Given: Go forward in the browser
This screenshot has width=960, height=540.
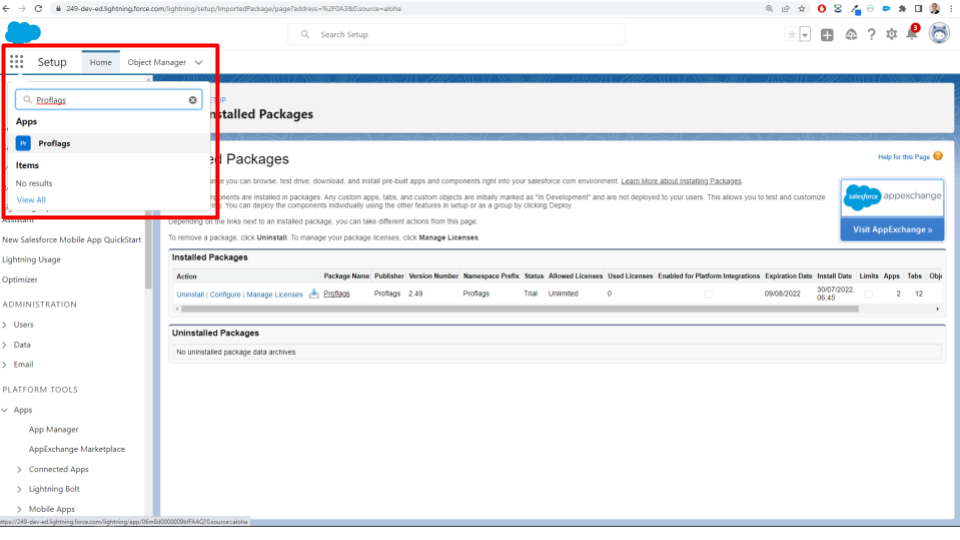Looking at the screenshot, I should click(22, 9).
